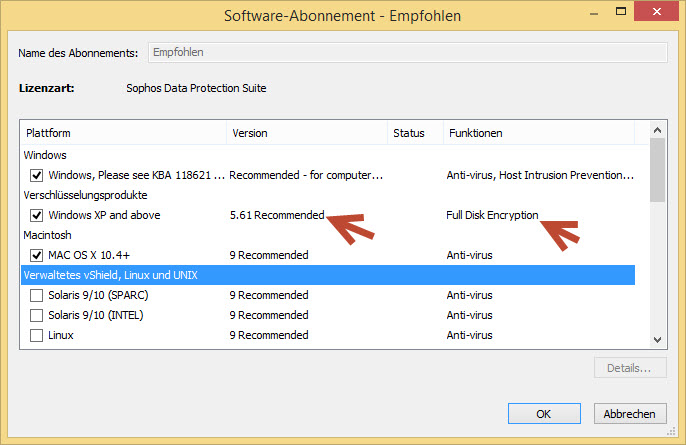Image resolution: width=686 pixels, height=445 pixels.
Task: Uncheck the Windows KBA 118621 checkbox
Action: pos(36,175)
